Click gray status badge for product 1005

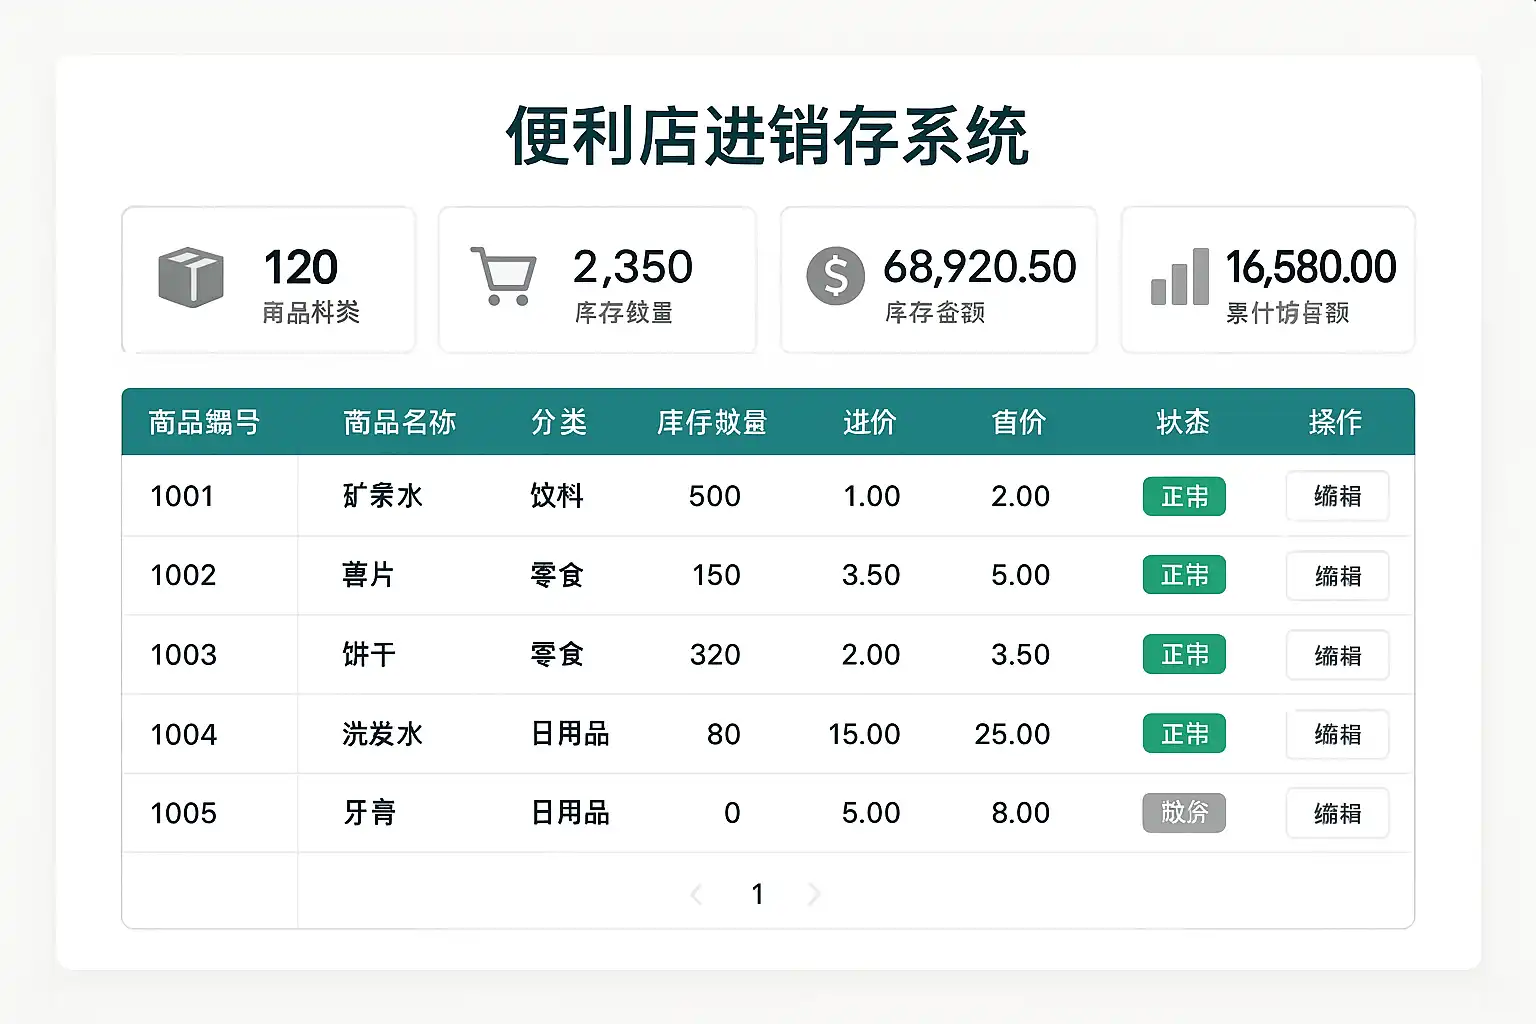(1184, 813)
